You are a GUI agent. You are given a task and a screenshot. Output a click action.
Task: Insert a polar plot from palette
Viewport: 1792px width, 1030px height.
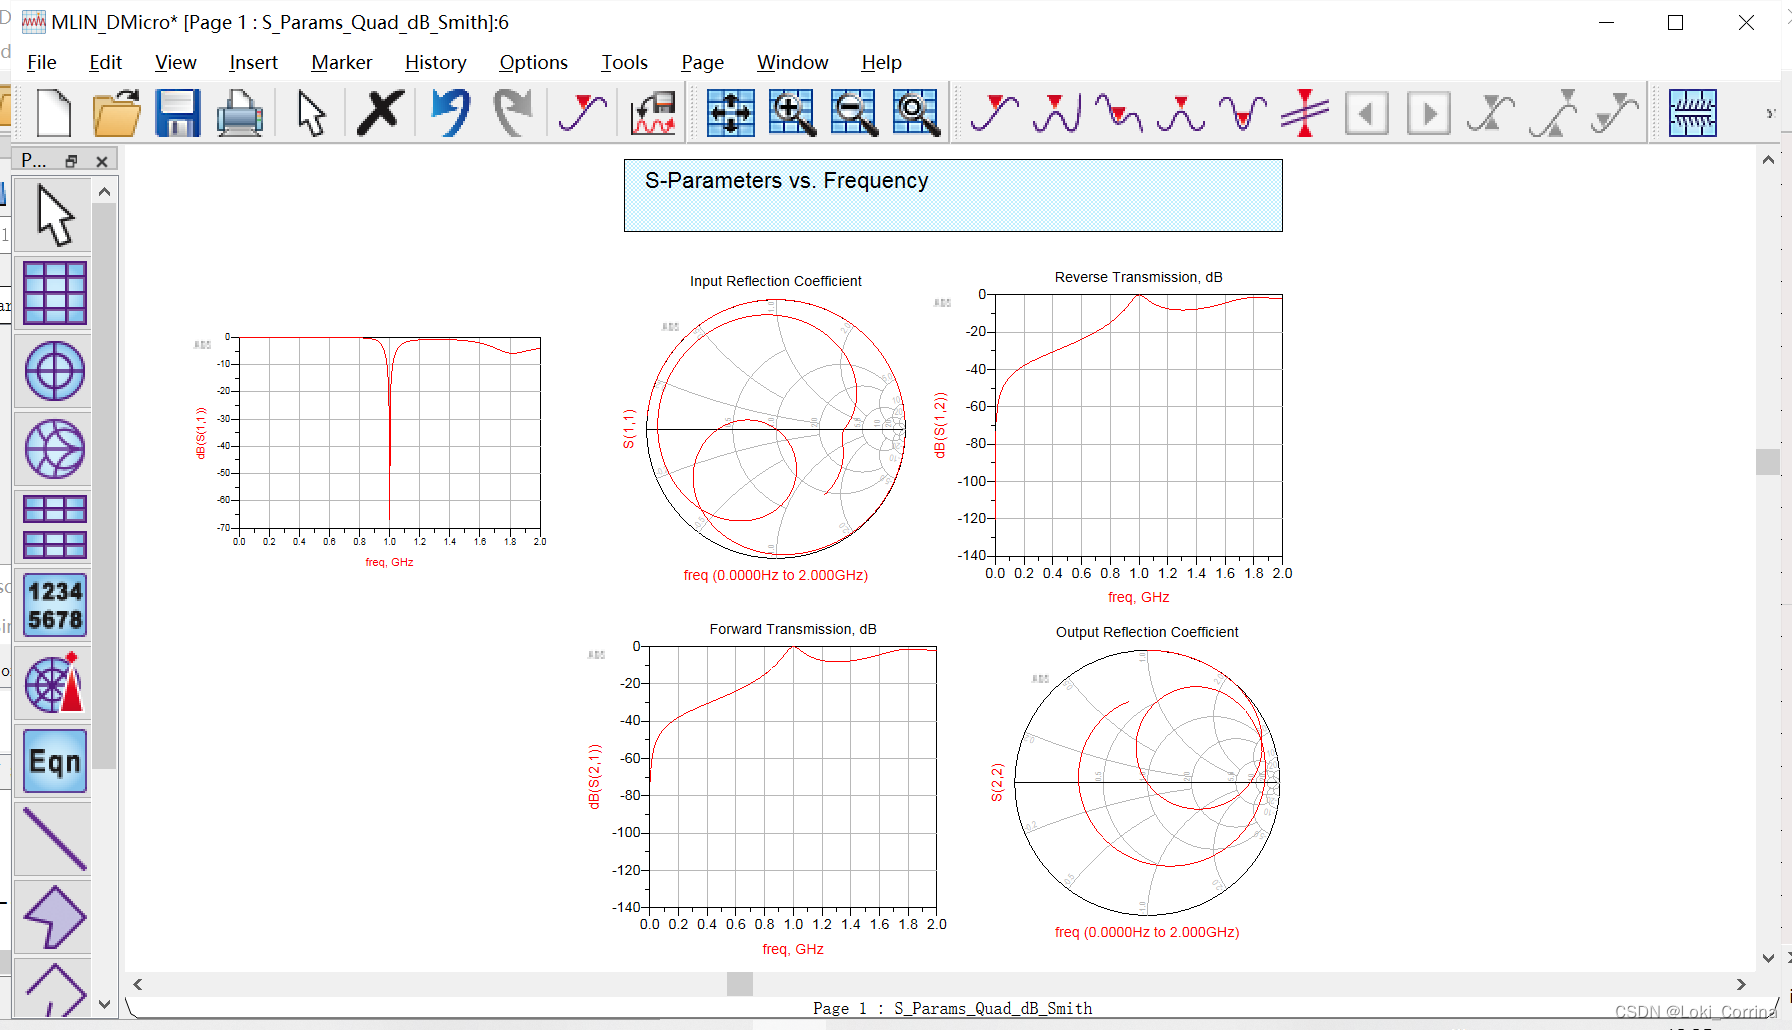pos(55,371)
